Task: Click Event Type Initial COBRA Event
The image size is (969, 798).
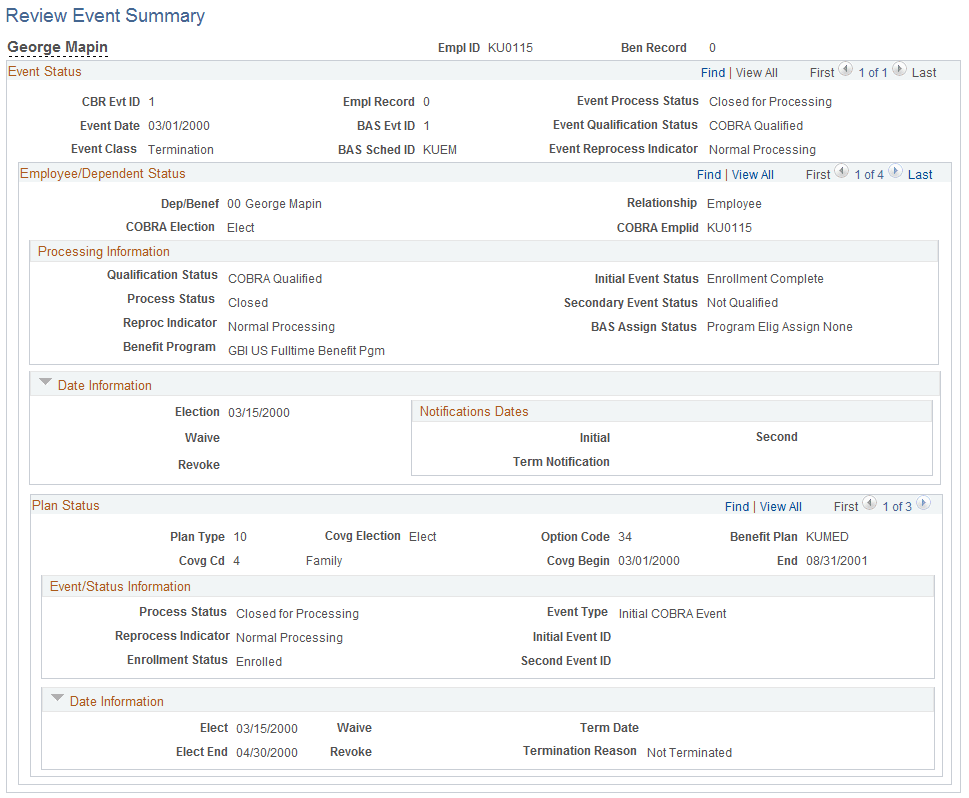Action: 672,614
